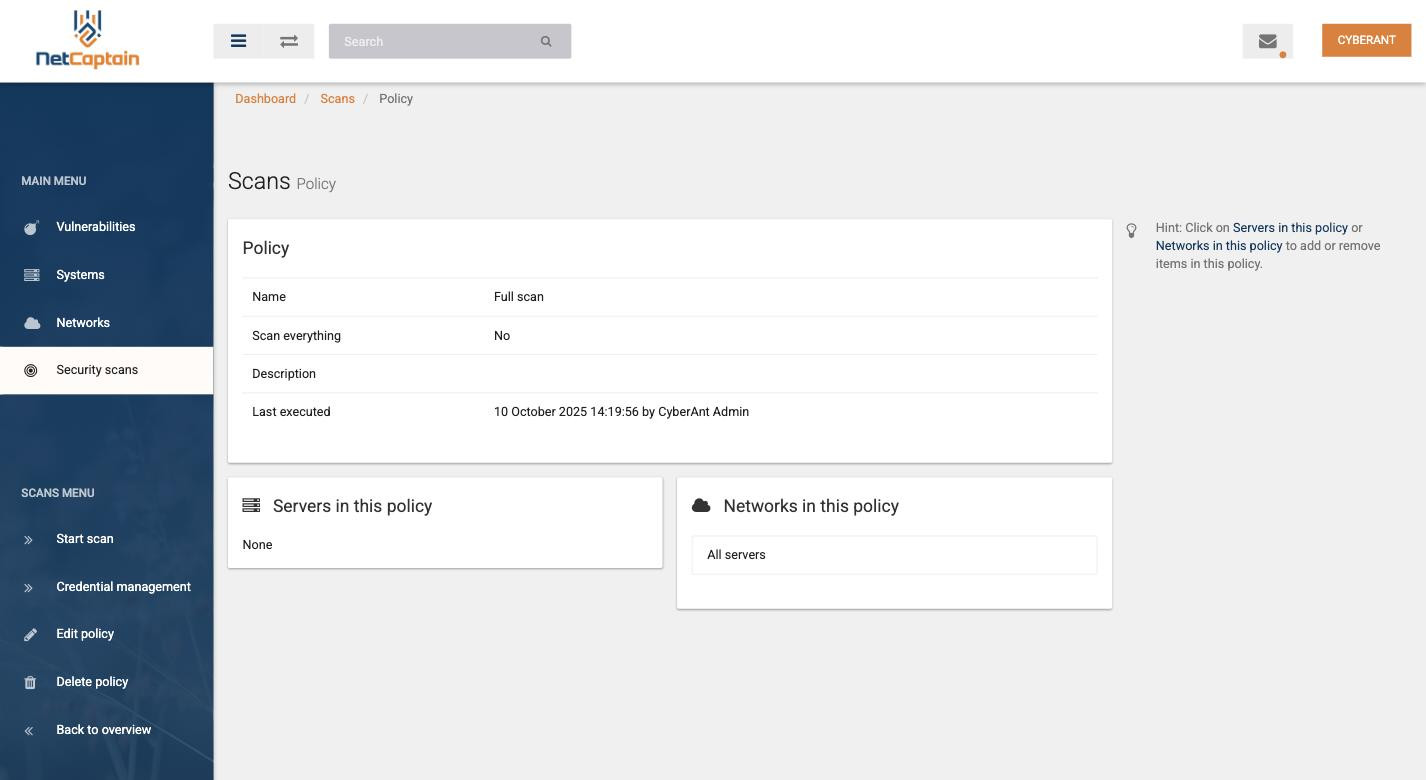Click the Scan everything value No
Viewport: 1426px width, 780px height.
[x=502, y=336]
